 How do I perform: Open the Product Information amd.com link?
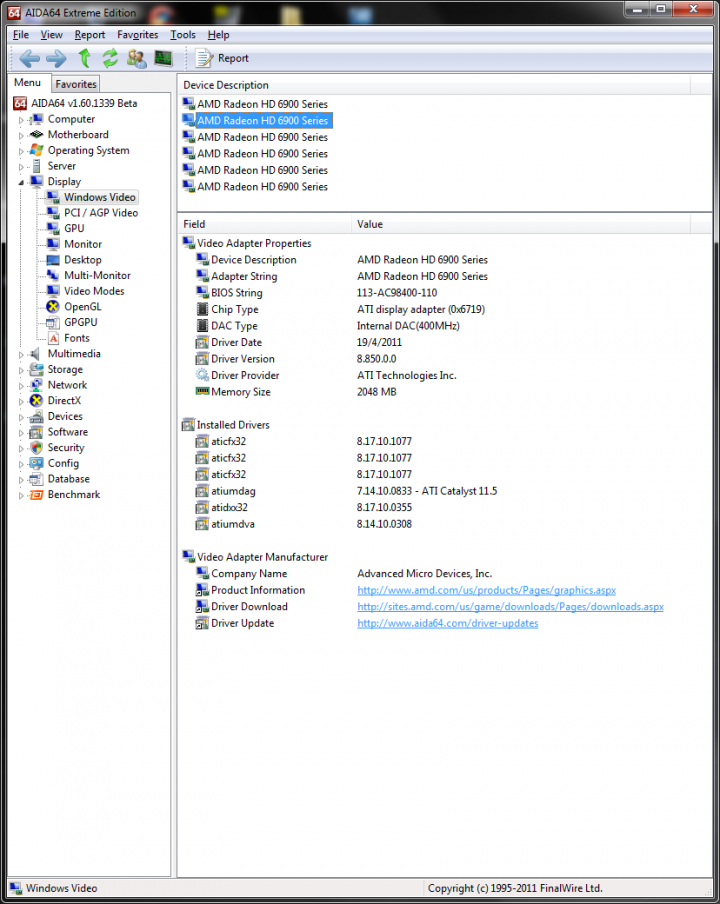(487, 590)
